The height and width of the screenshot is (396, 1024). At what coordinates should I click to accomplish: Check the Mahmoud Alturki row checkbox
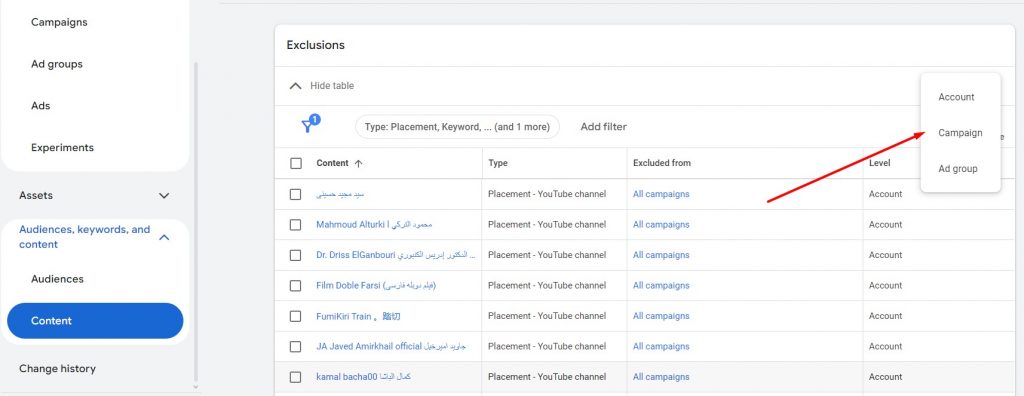pyautogui.click(x=296, y=225)
